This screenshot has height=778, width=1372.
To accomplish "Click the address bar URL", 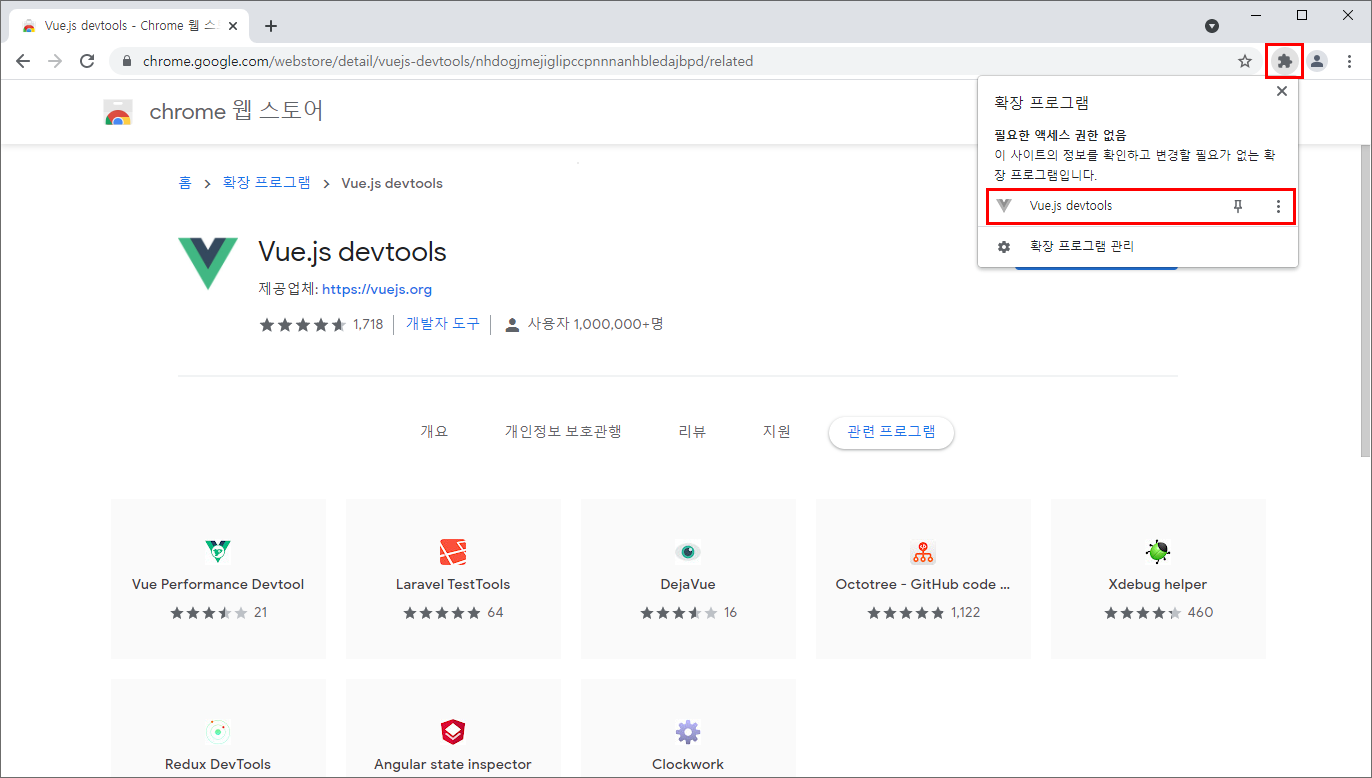I will [x=448, y=61].
